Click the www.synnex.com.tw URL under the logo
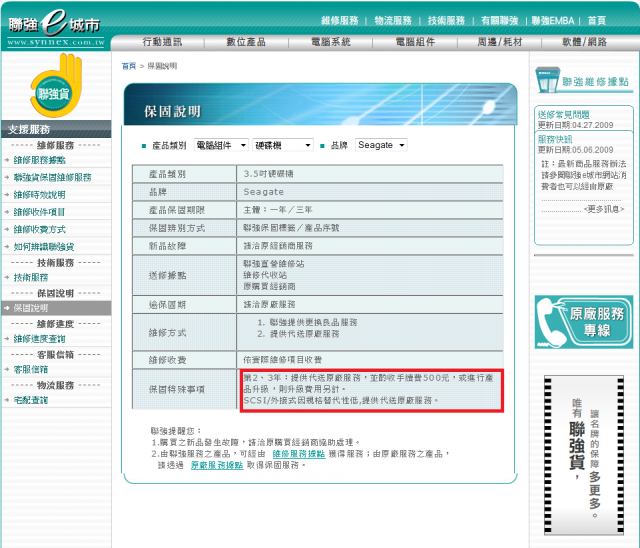640x548 pixels. click(x=56, y=42)
